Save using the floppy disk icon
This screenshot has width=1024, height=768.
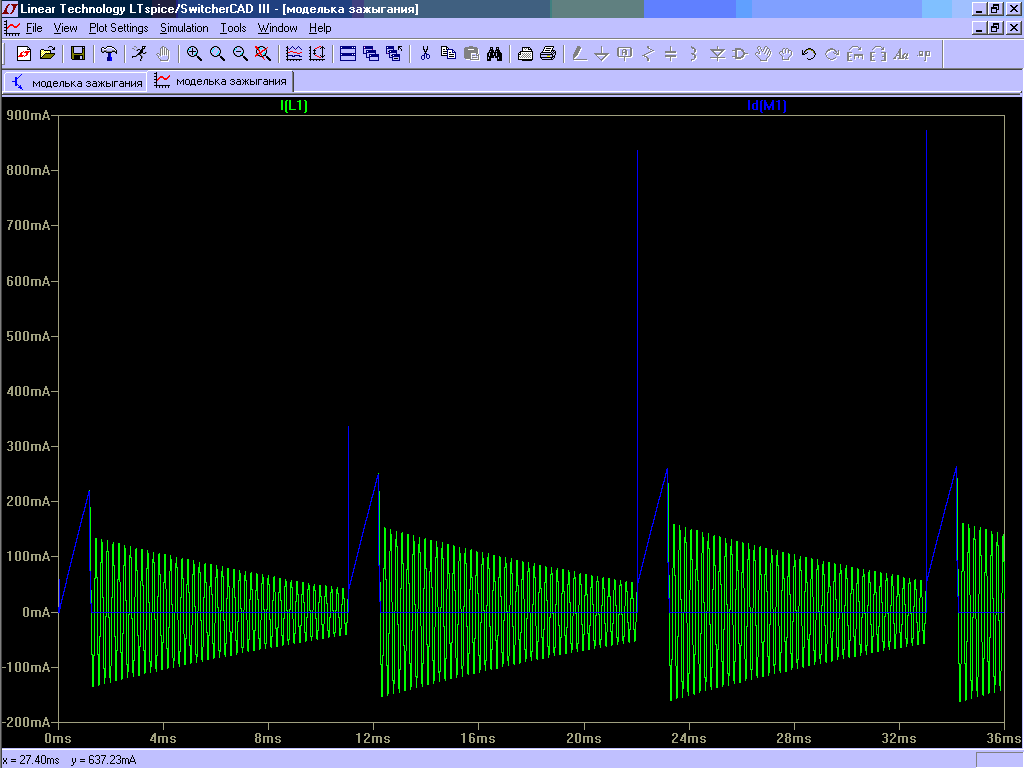(78, 53)
